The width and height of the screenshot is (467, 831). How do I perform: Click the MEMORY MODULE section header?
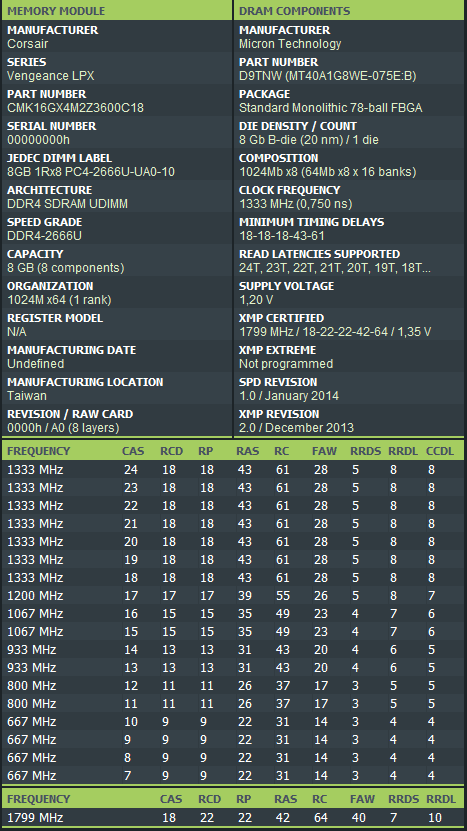pyautogui.click(x=117, y=11)
